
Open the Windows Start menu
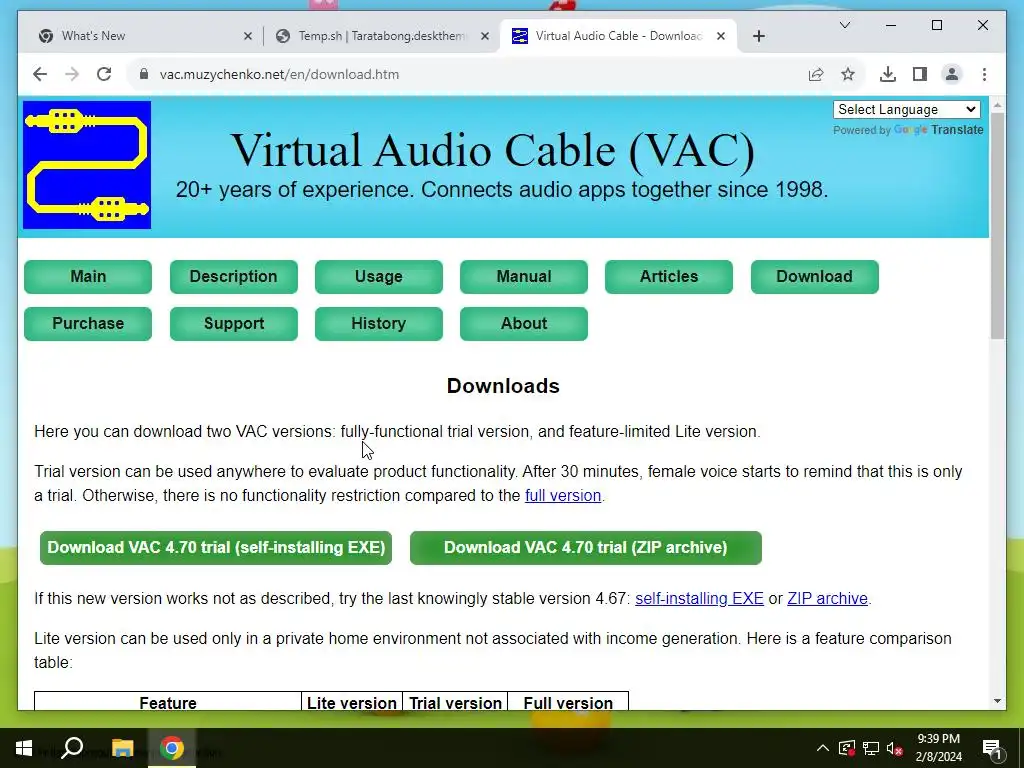tap(24, 748)
